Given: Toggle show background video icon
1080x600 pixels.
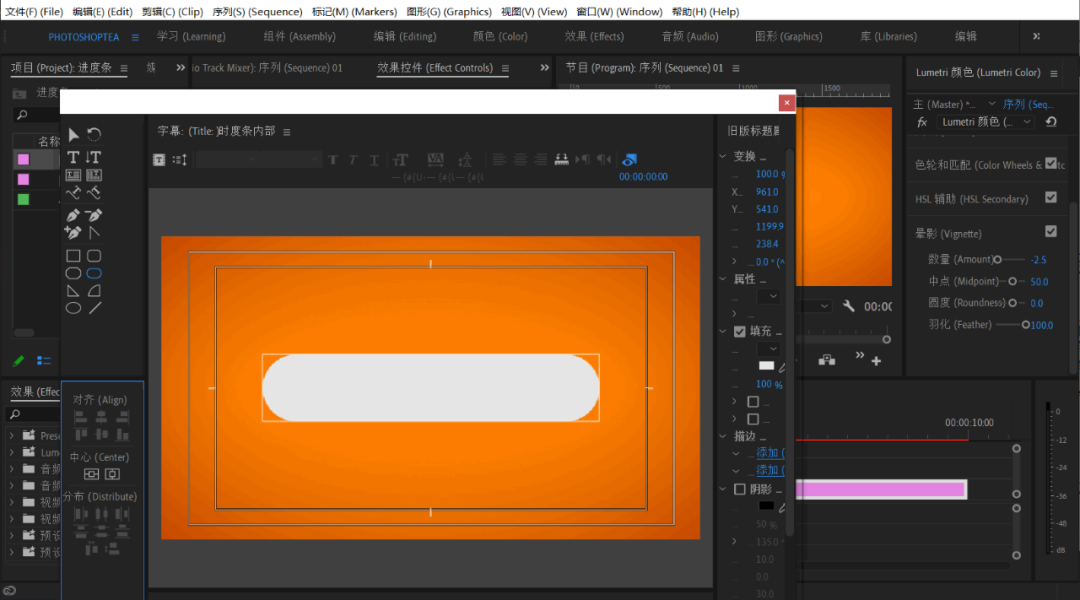Looking at the screenshot, I should coord(629,159).
